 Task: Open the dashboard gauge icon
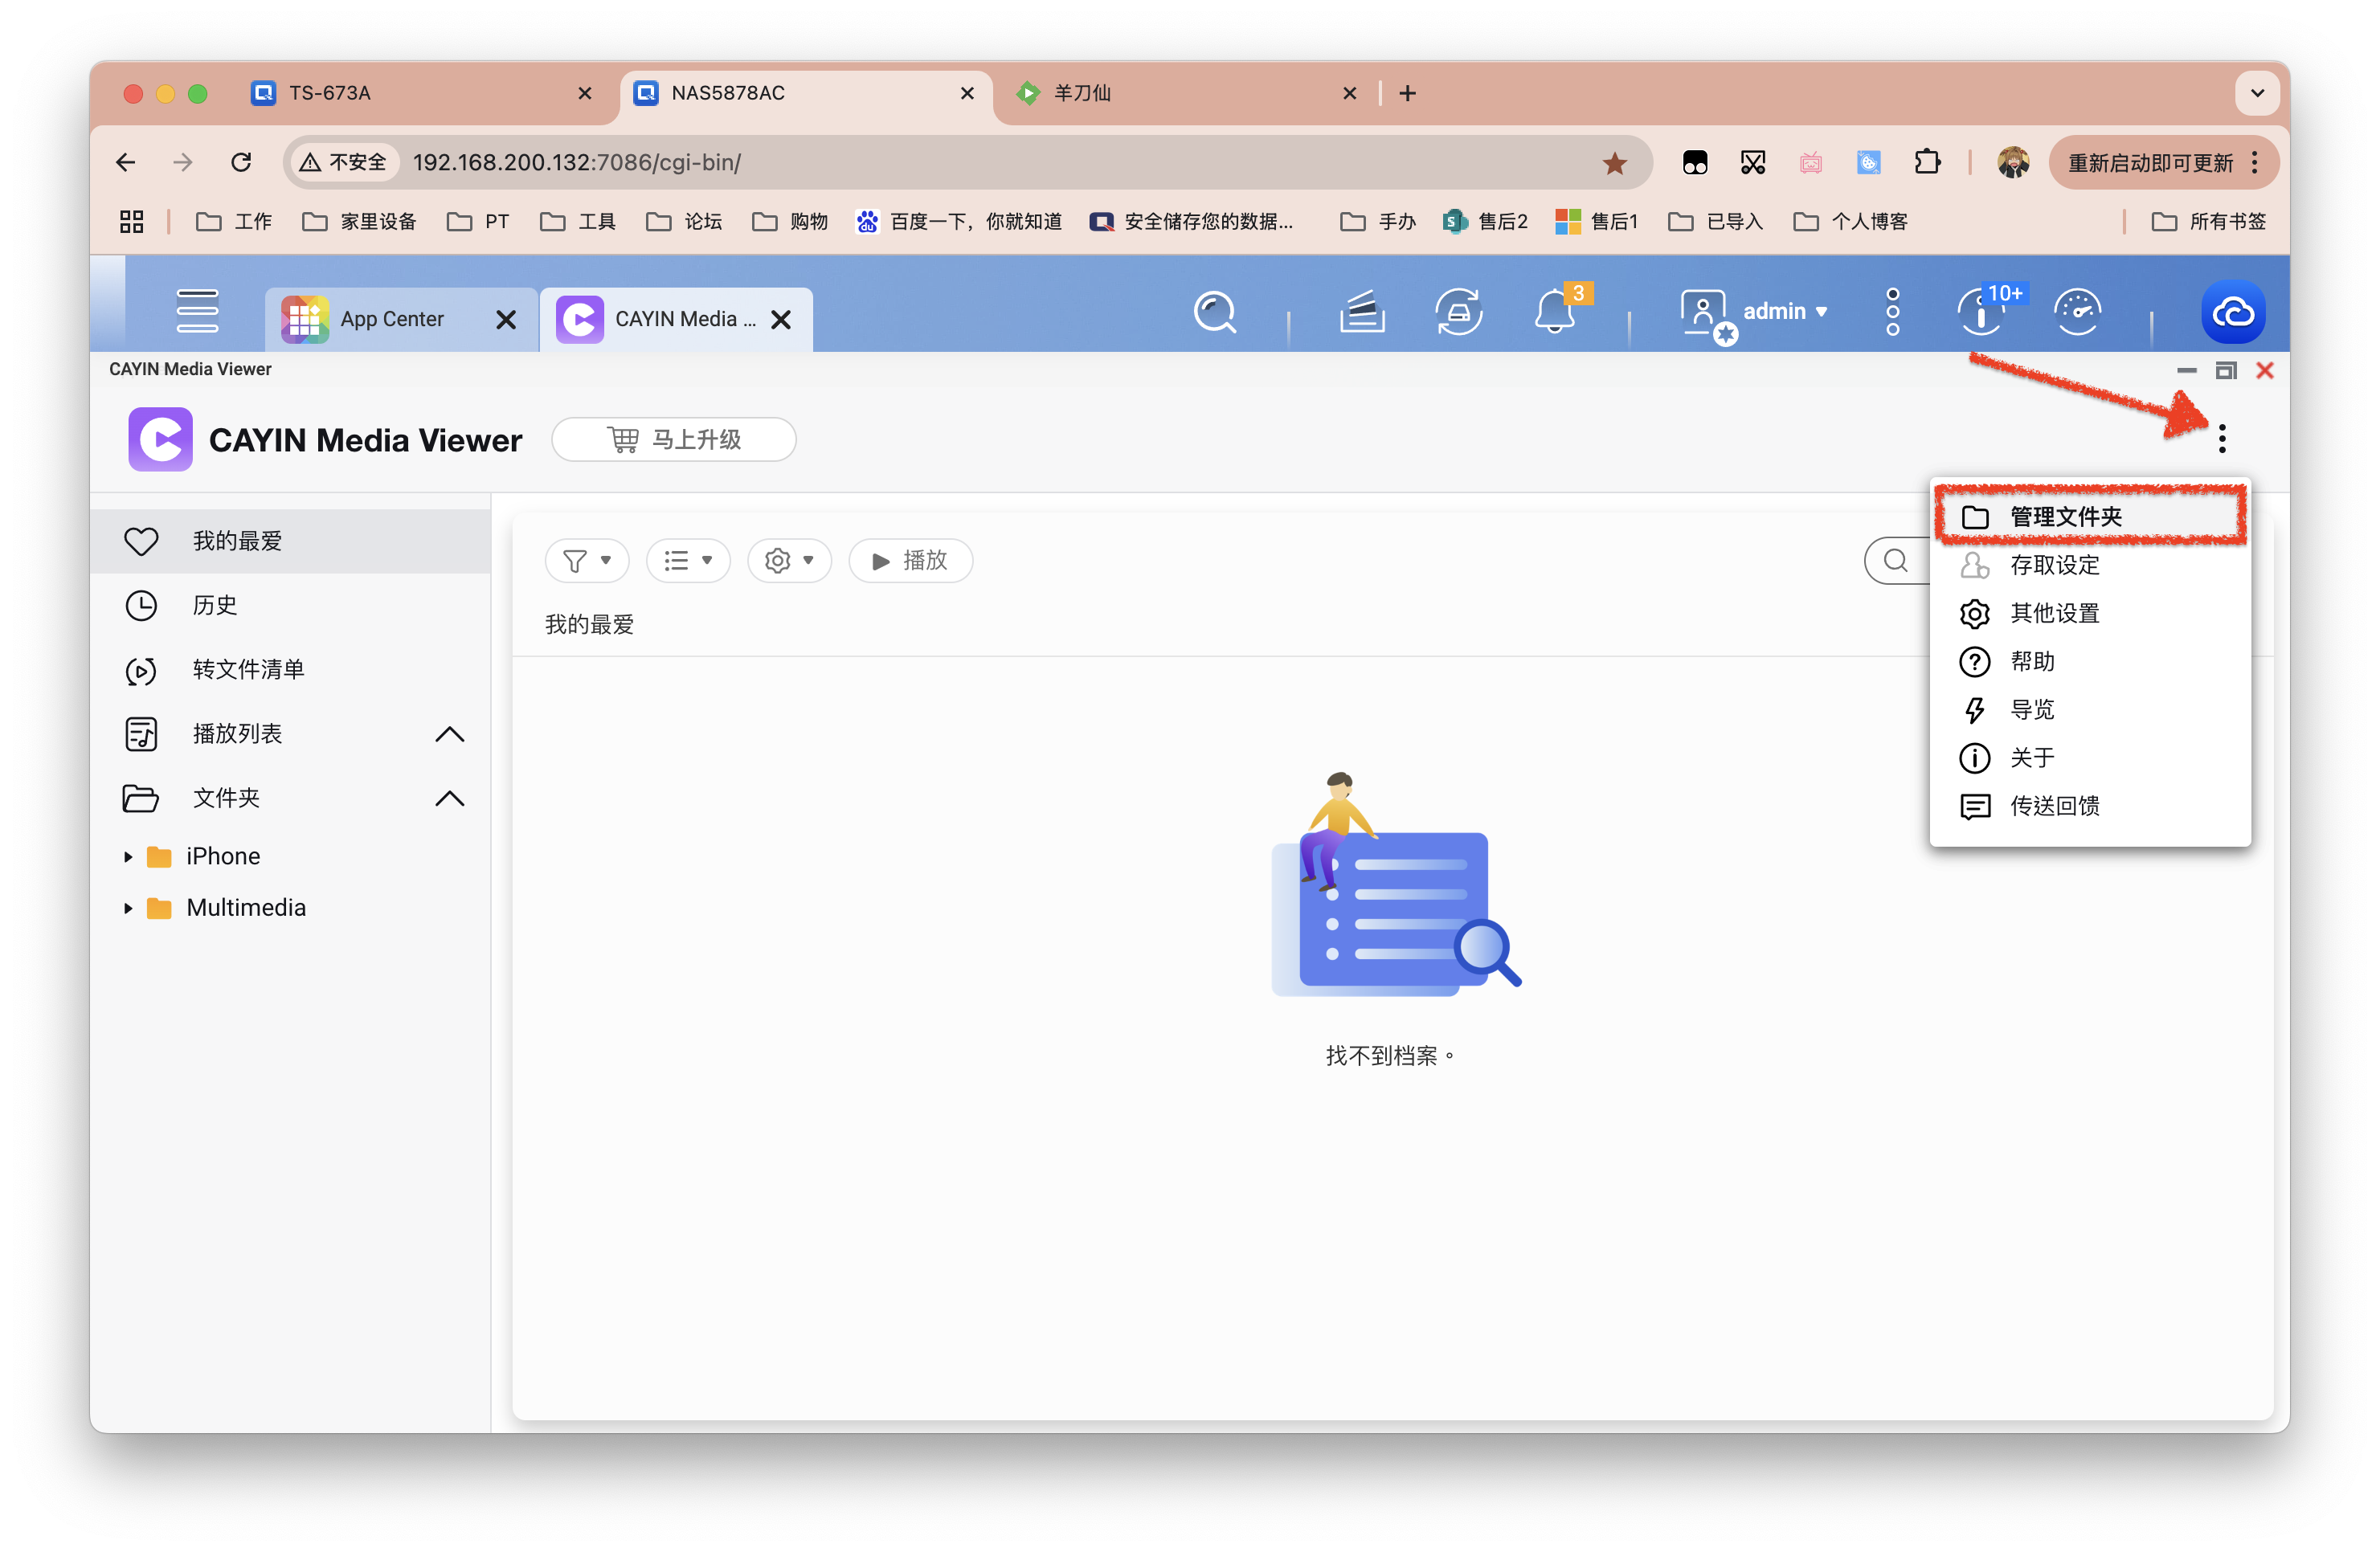(2077, 312)
